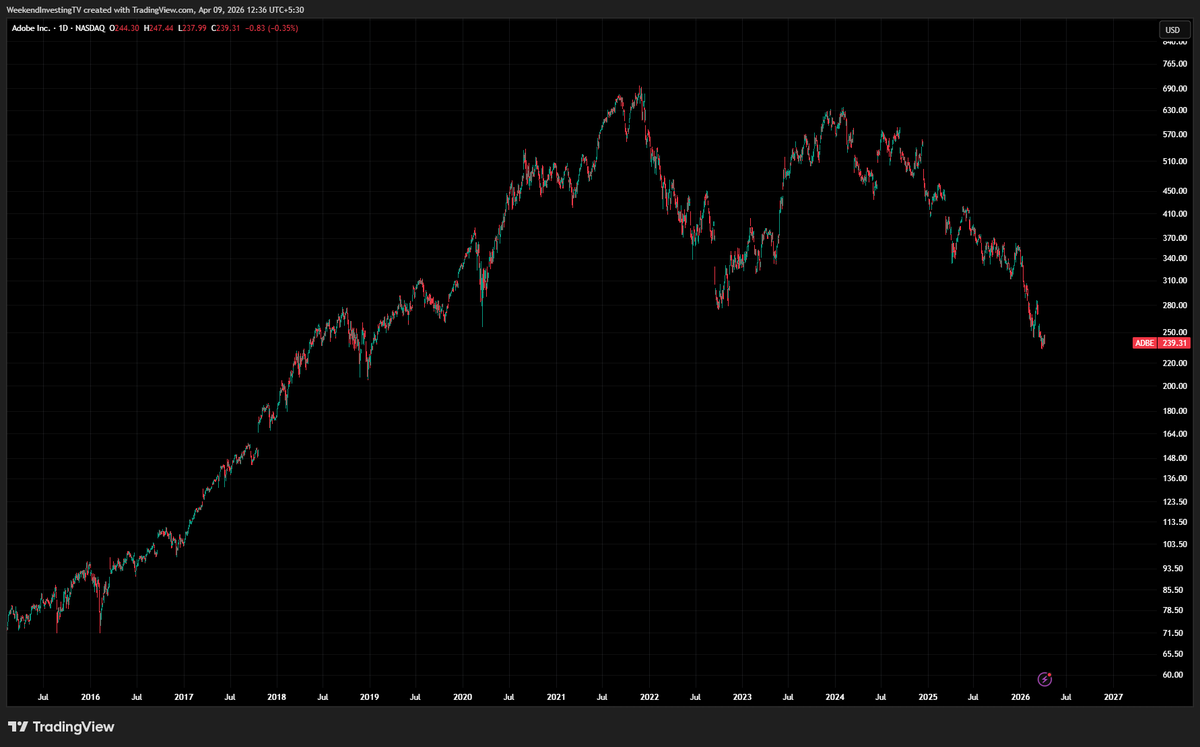The width and height of the screenshot is (1200, 747).
Task: Click the 78.50 price axis label
Action: pos(1173,610)
